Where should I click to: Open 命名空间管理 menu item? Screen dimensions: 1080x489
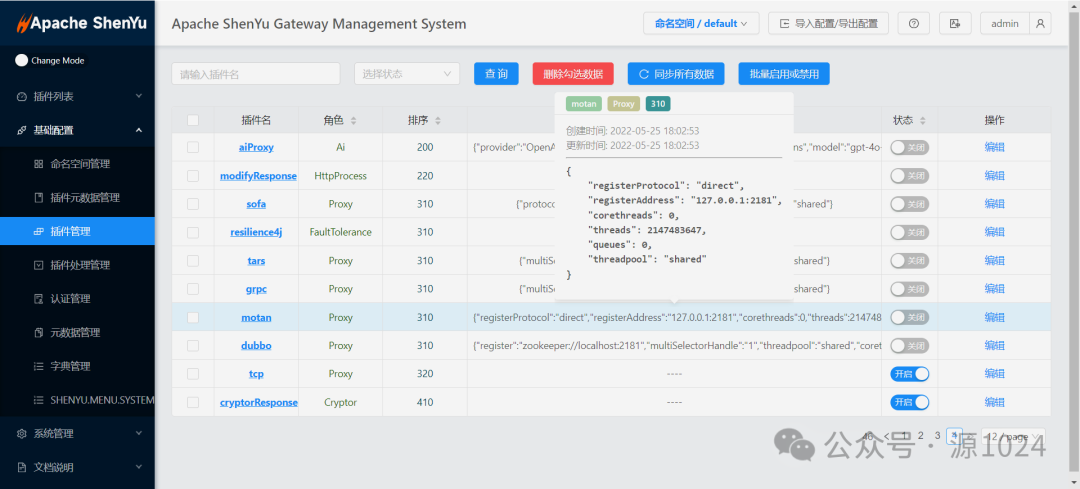click(77, 164)
